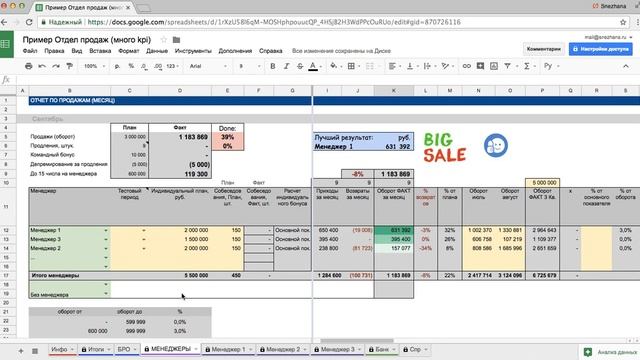This screenshot has height=360, width=640.
Task: Open the Вид menu
Action: [77, 51]
